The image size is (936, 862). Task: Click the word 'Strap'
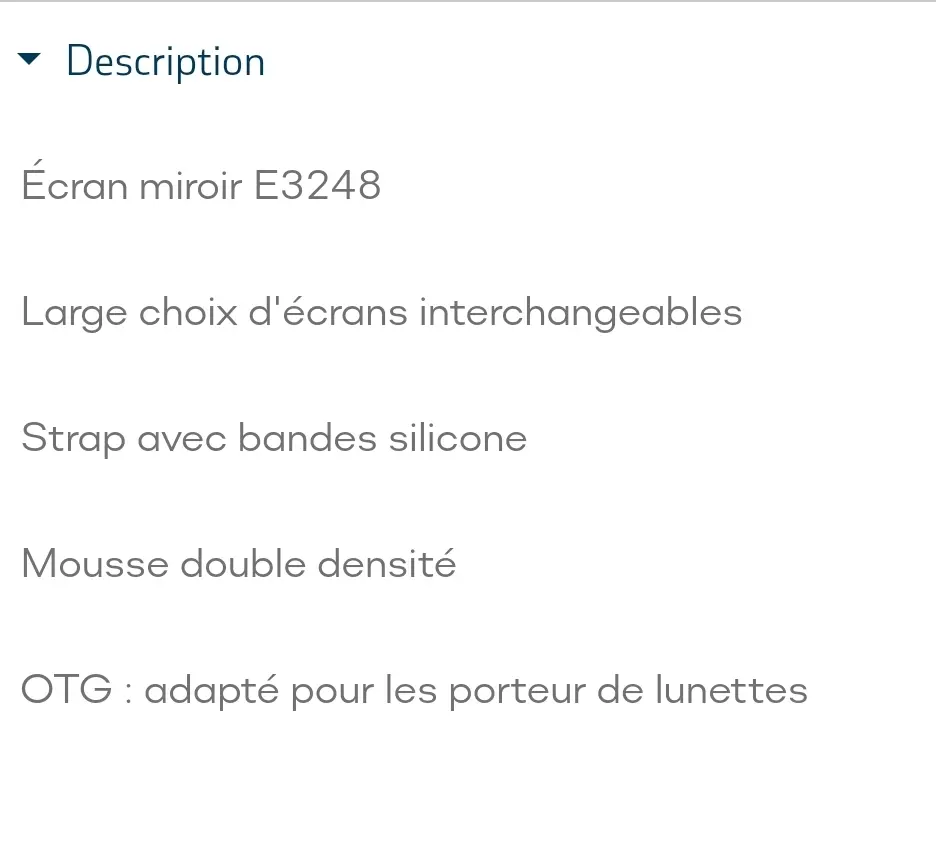[73, 439]
